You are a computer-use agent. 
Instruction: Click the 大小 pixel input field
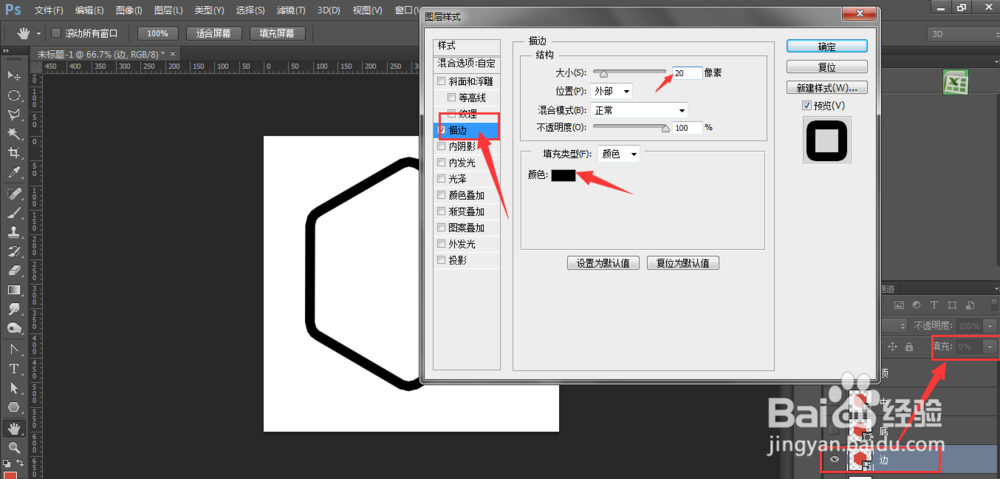687,73
